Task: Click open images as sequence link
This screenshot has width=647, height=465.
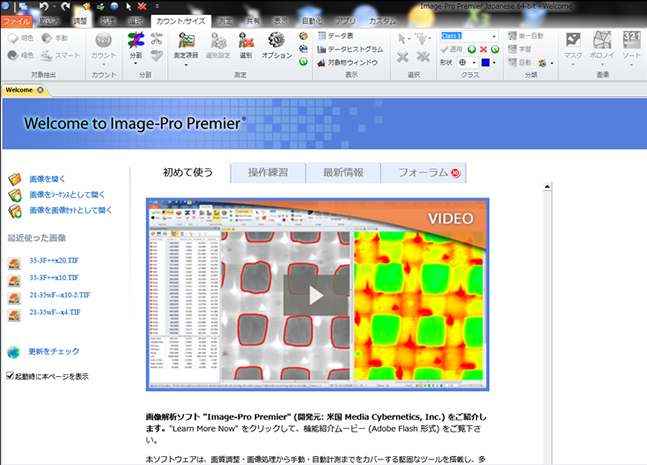Action: 67,194
